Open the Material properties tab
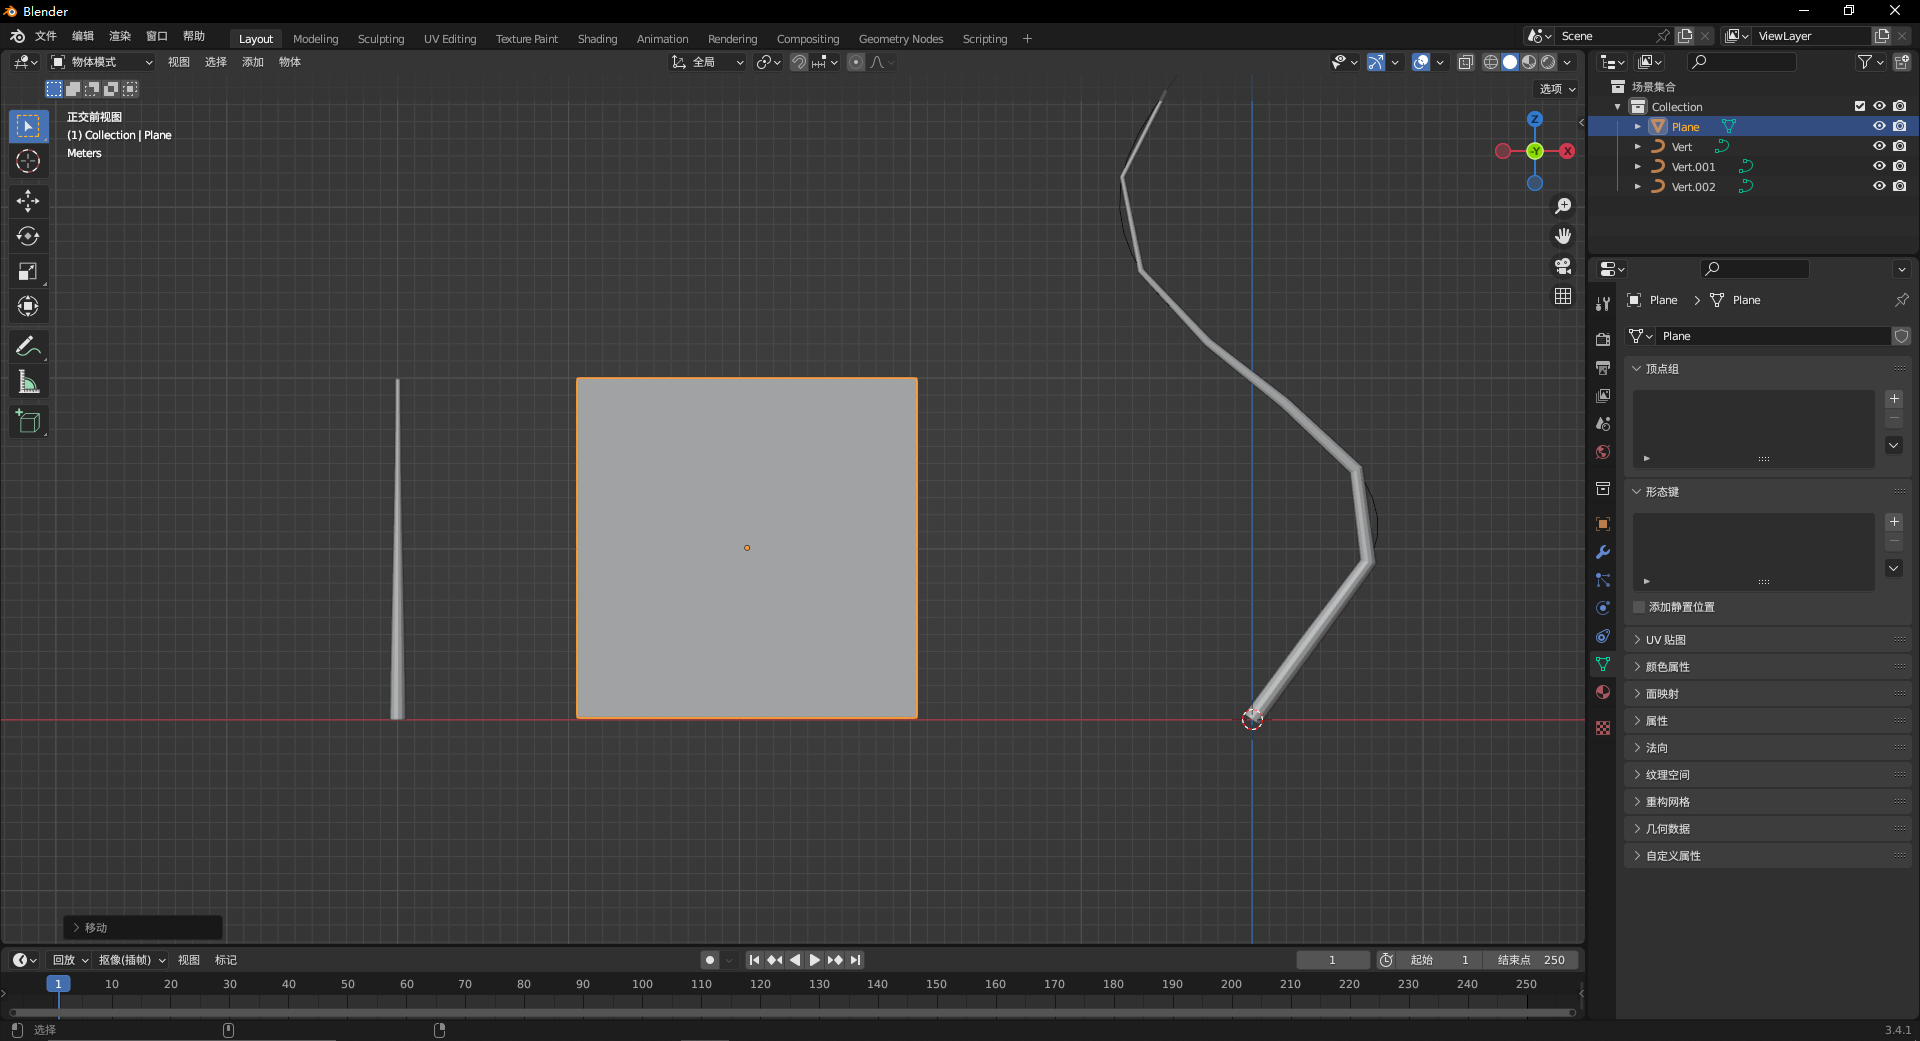This screenshot has height=1041, width=1920. [1603, 692]
